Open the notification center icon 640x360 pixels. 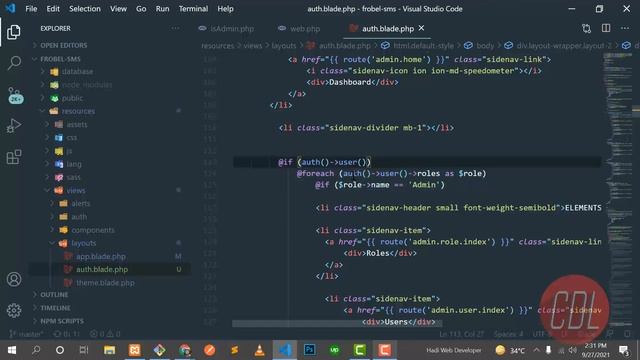tap(623, 350)
